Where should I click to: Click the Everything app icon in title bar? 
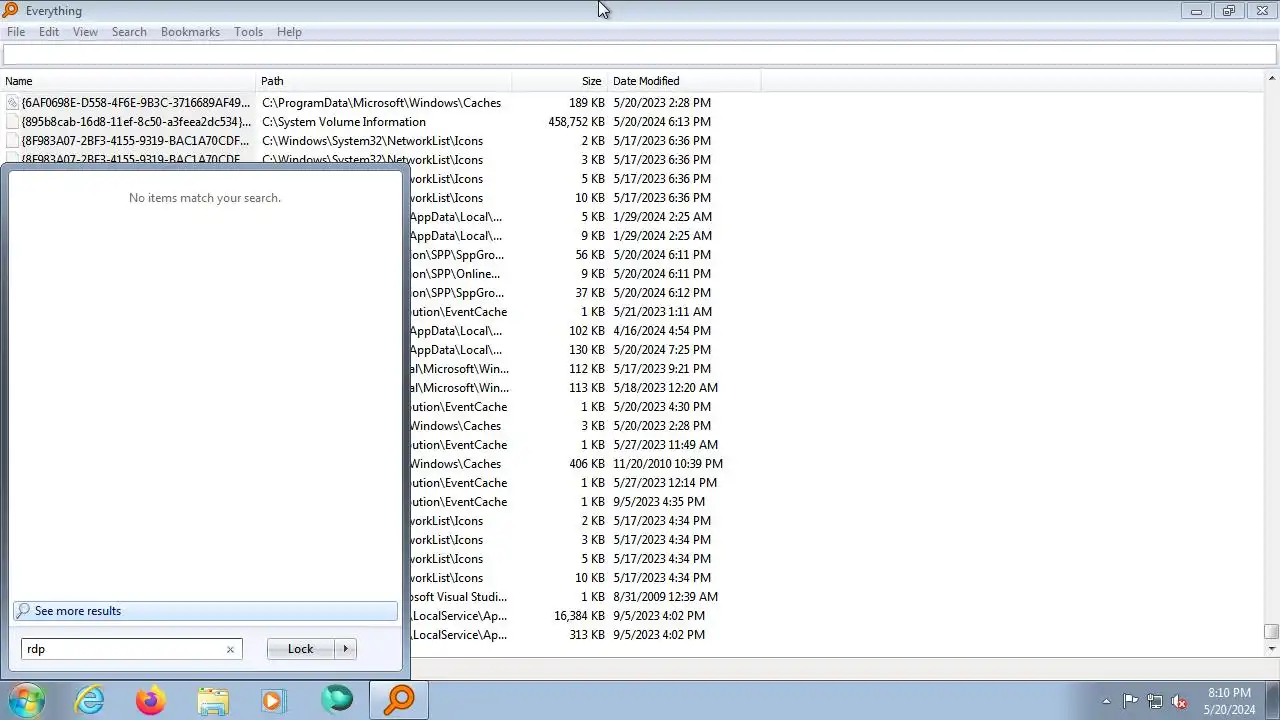click(10, 10)
